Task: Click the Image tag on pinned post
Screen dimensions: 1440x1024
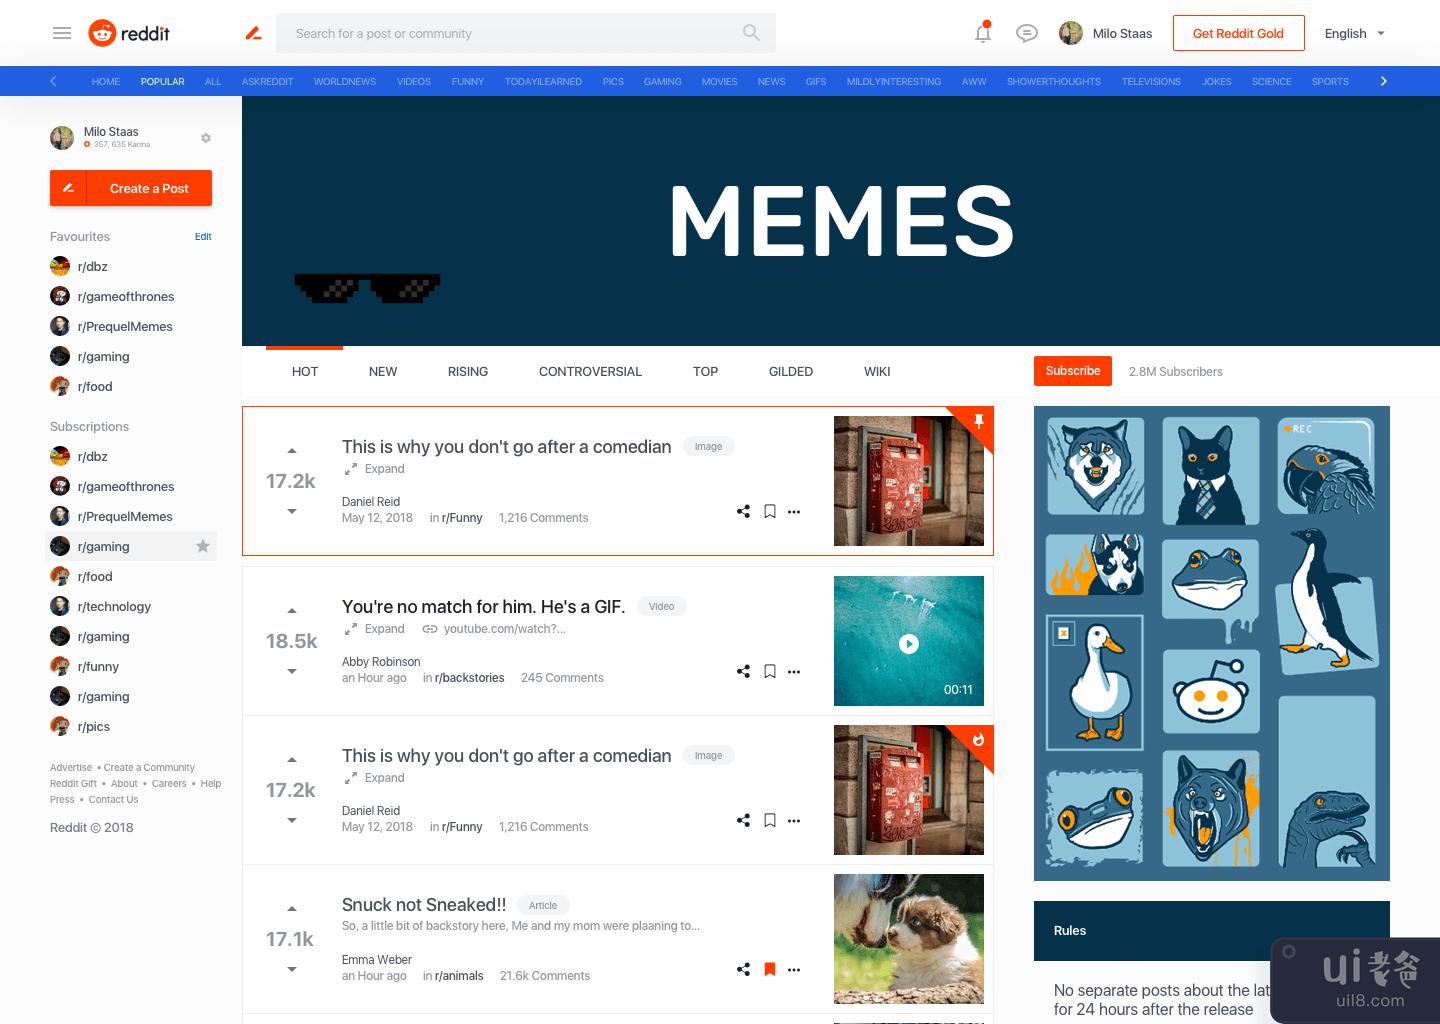Action: (709, 447)
